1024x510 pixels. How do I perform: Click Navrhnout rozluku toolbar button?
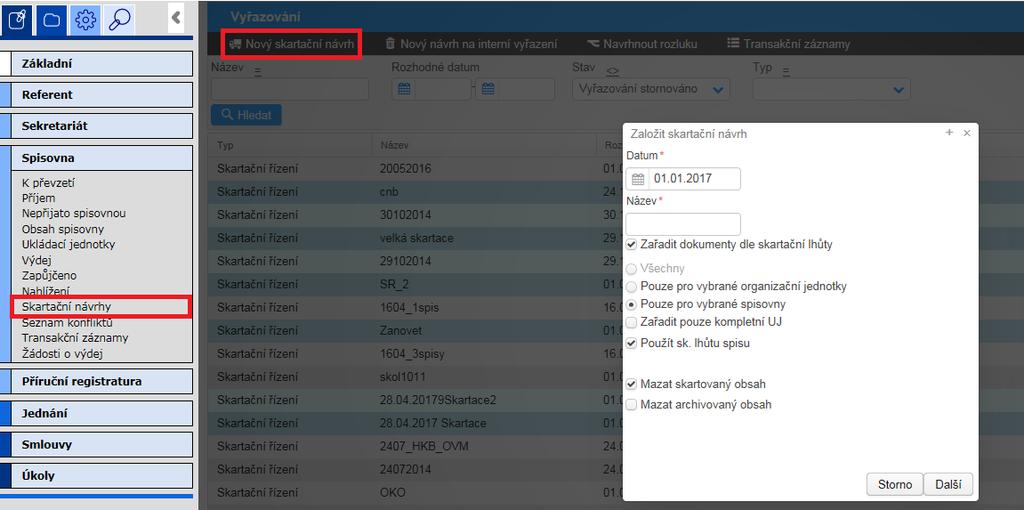tap(642, 44)
